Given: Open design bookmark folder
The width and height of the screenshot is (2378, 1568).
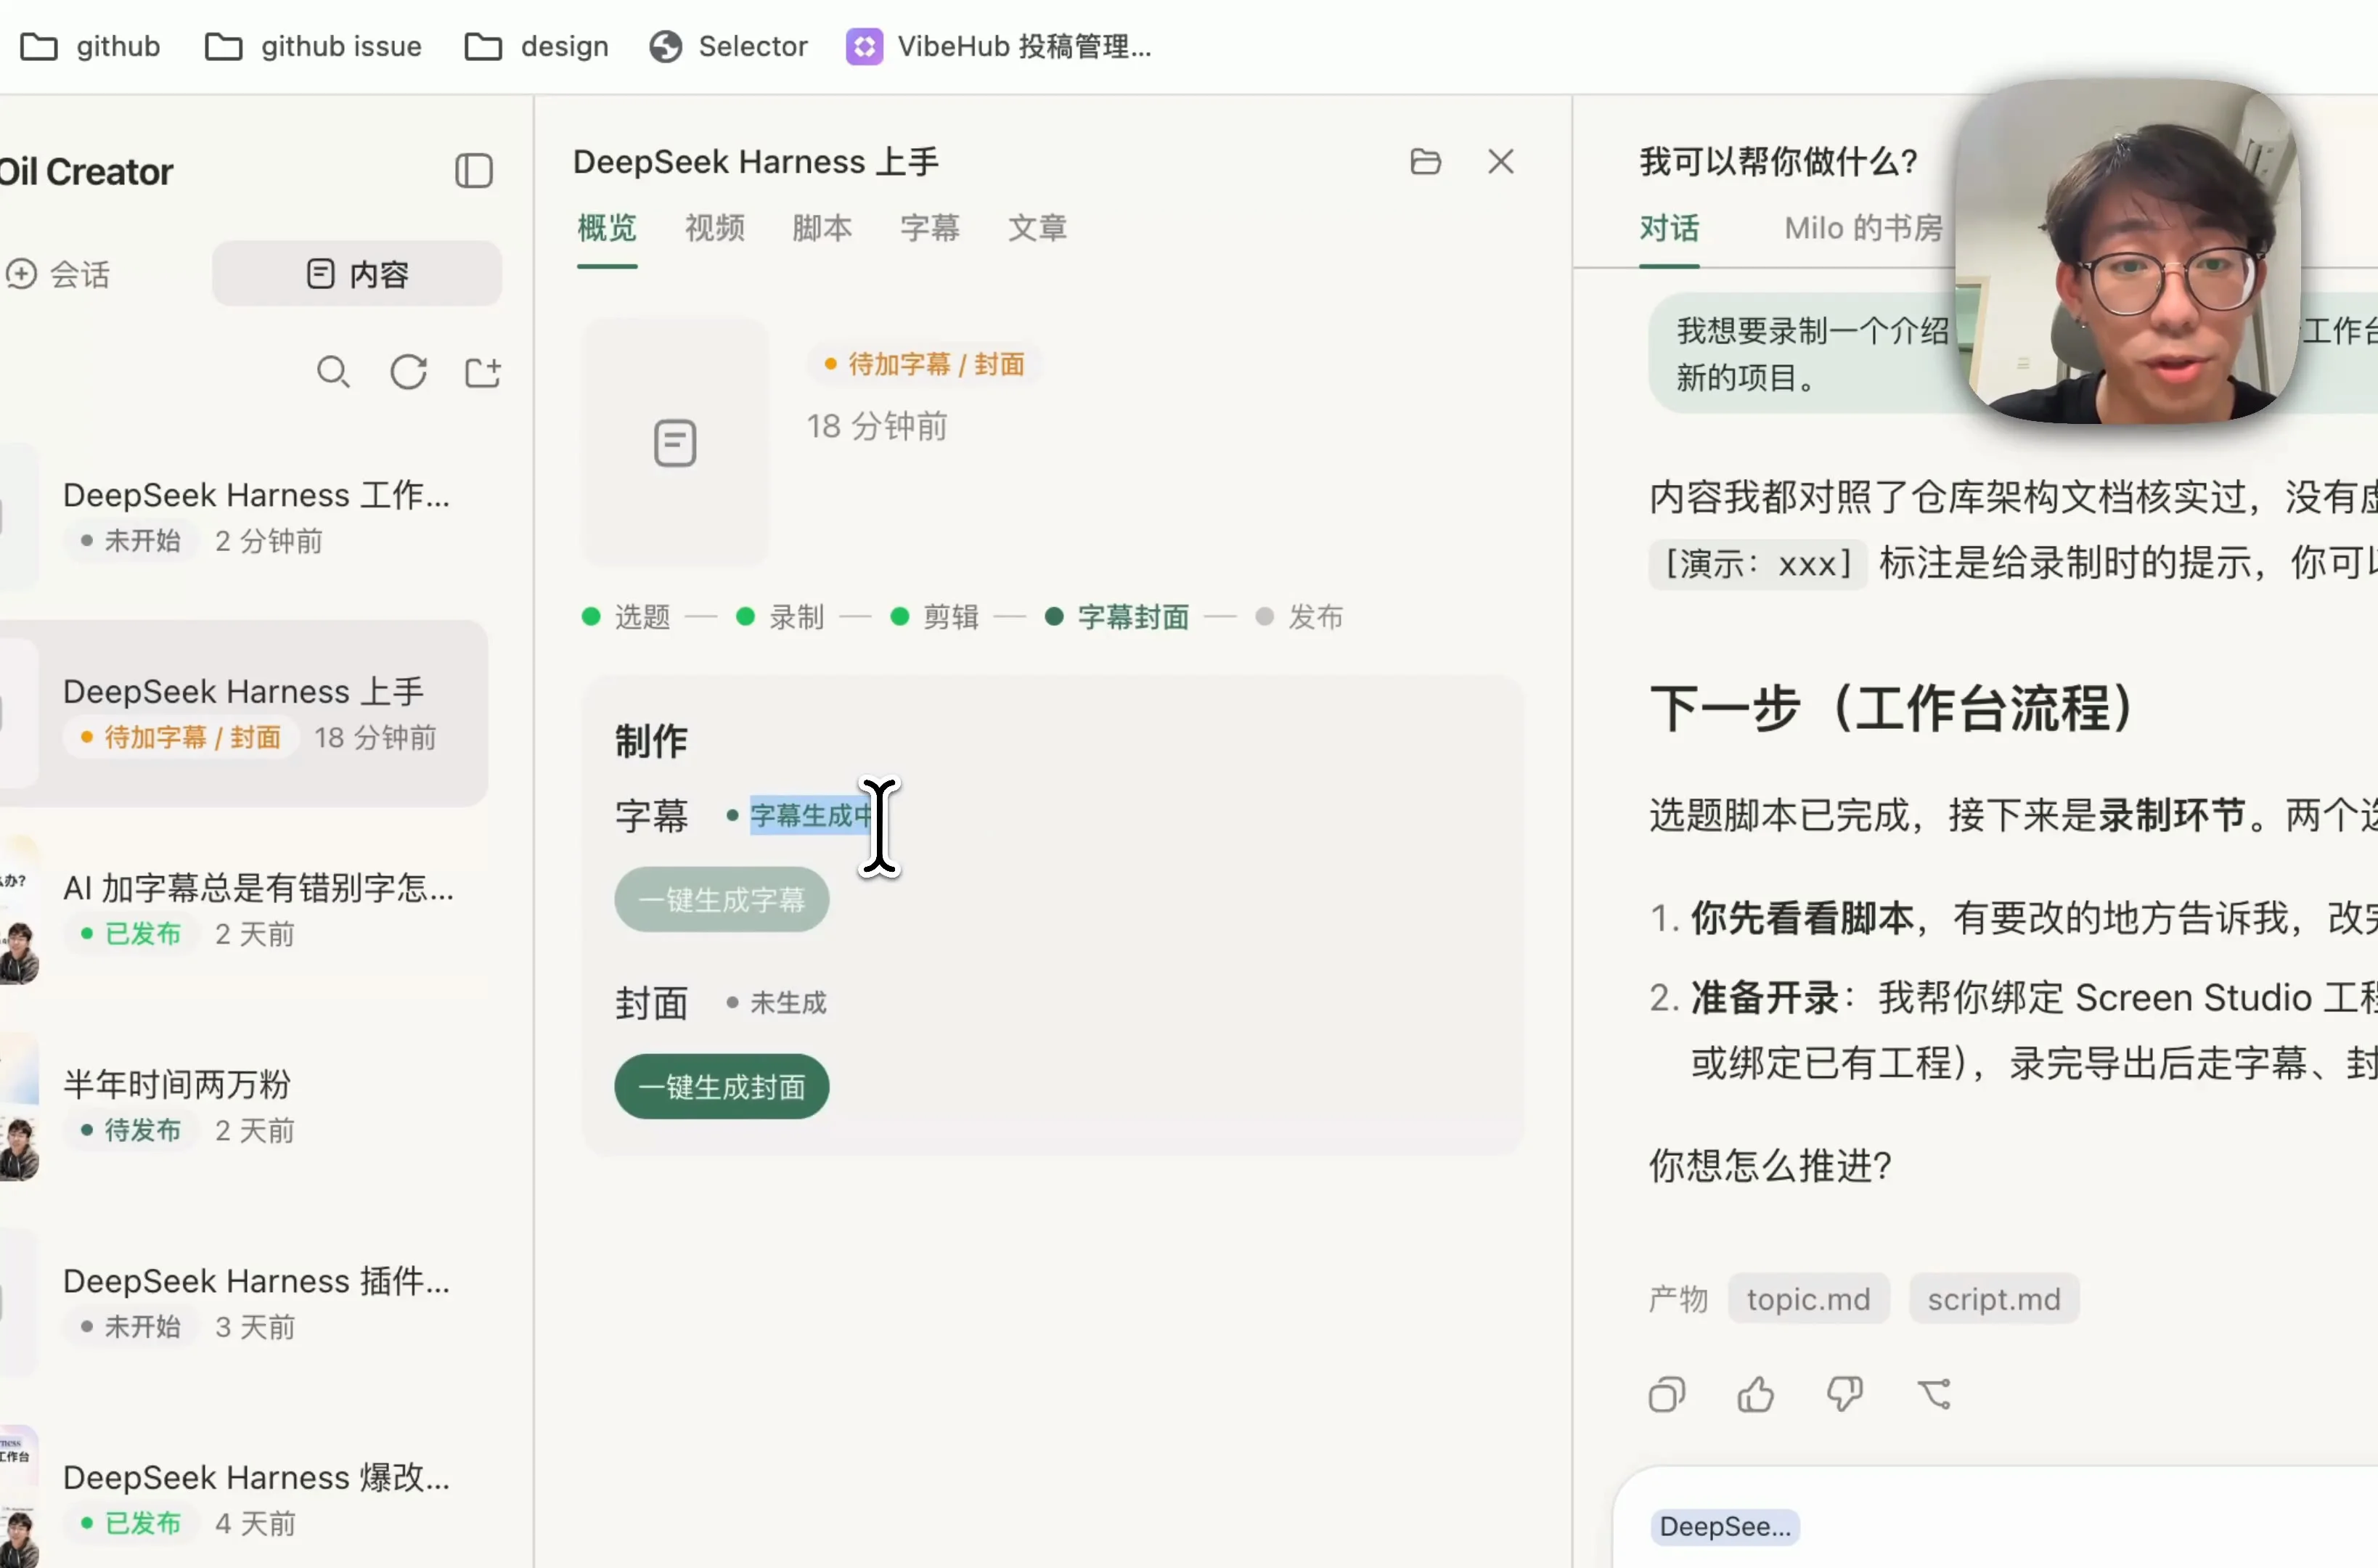Looking at the screenshot, I should tap(537, 46).
